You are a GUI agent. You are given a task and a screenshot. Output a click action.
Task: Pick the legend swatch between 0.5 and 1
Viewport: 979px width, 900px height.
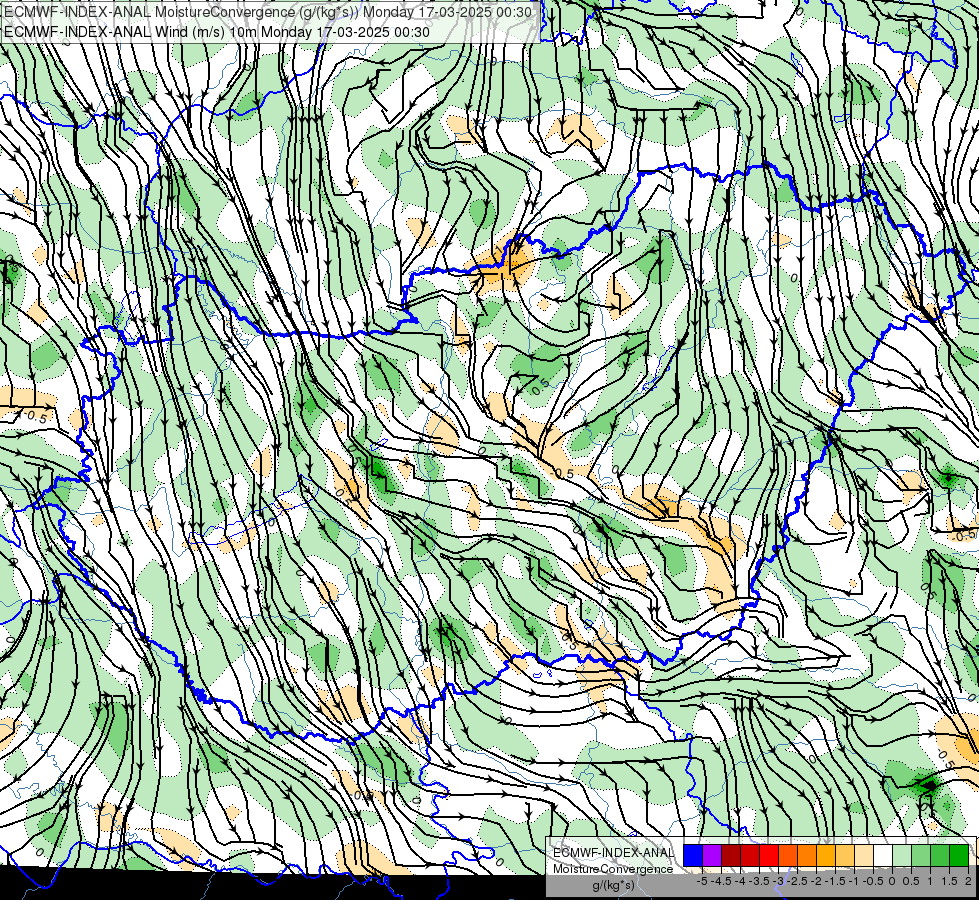[921, 855]
